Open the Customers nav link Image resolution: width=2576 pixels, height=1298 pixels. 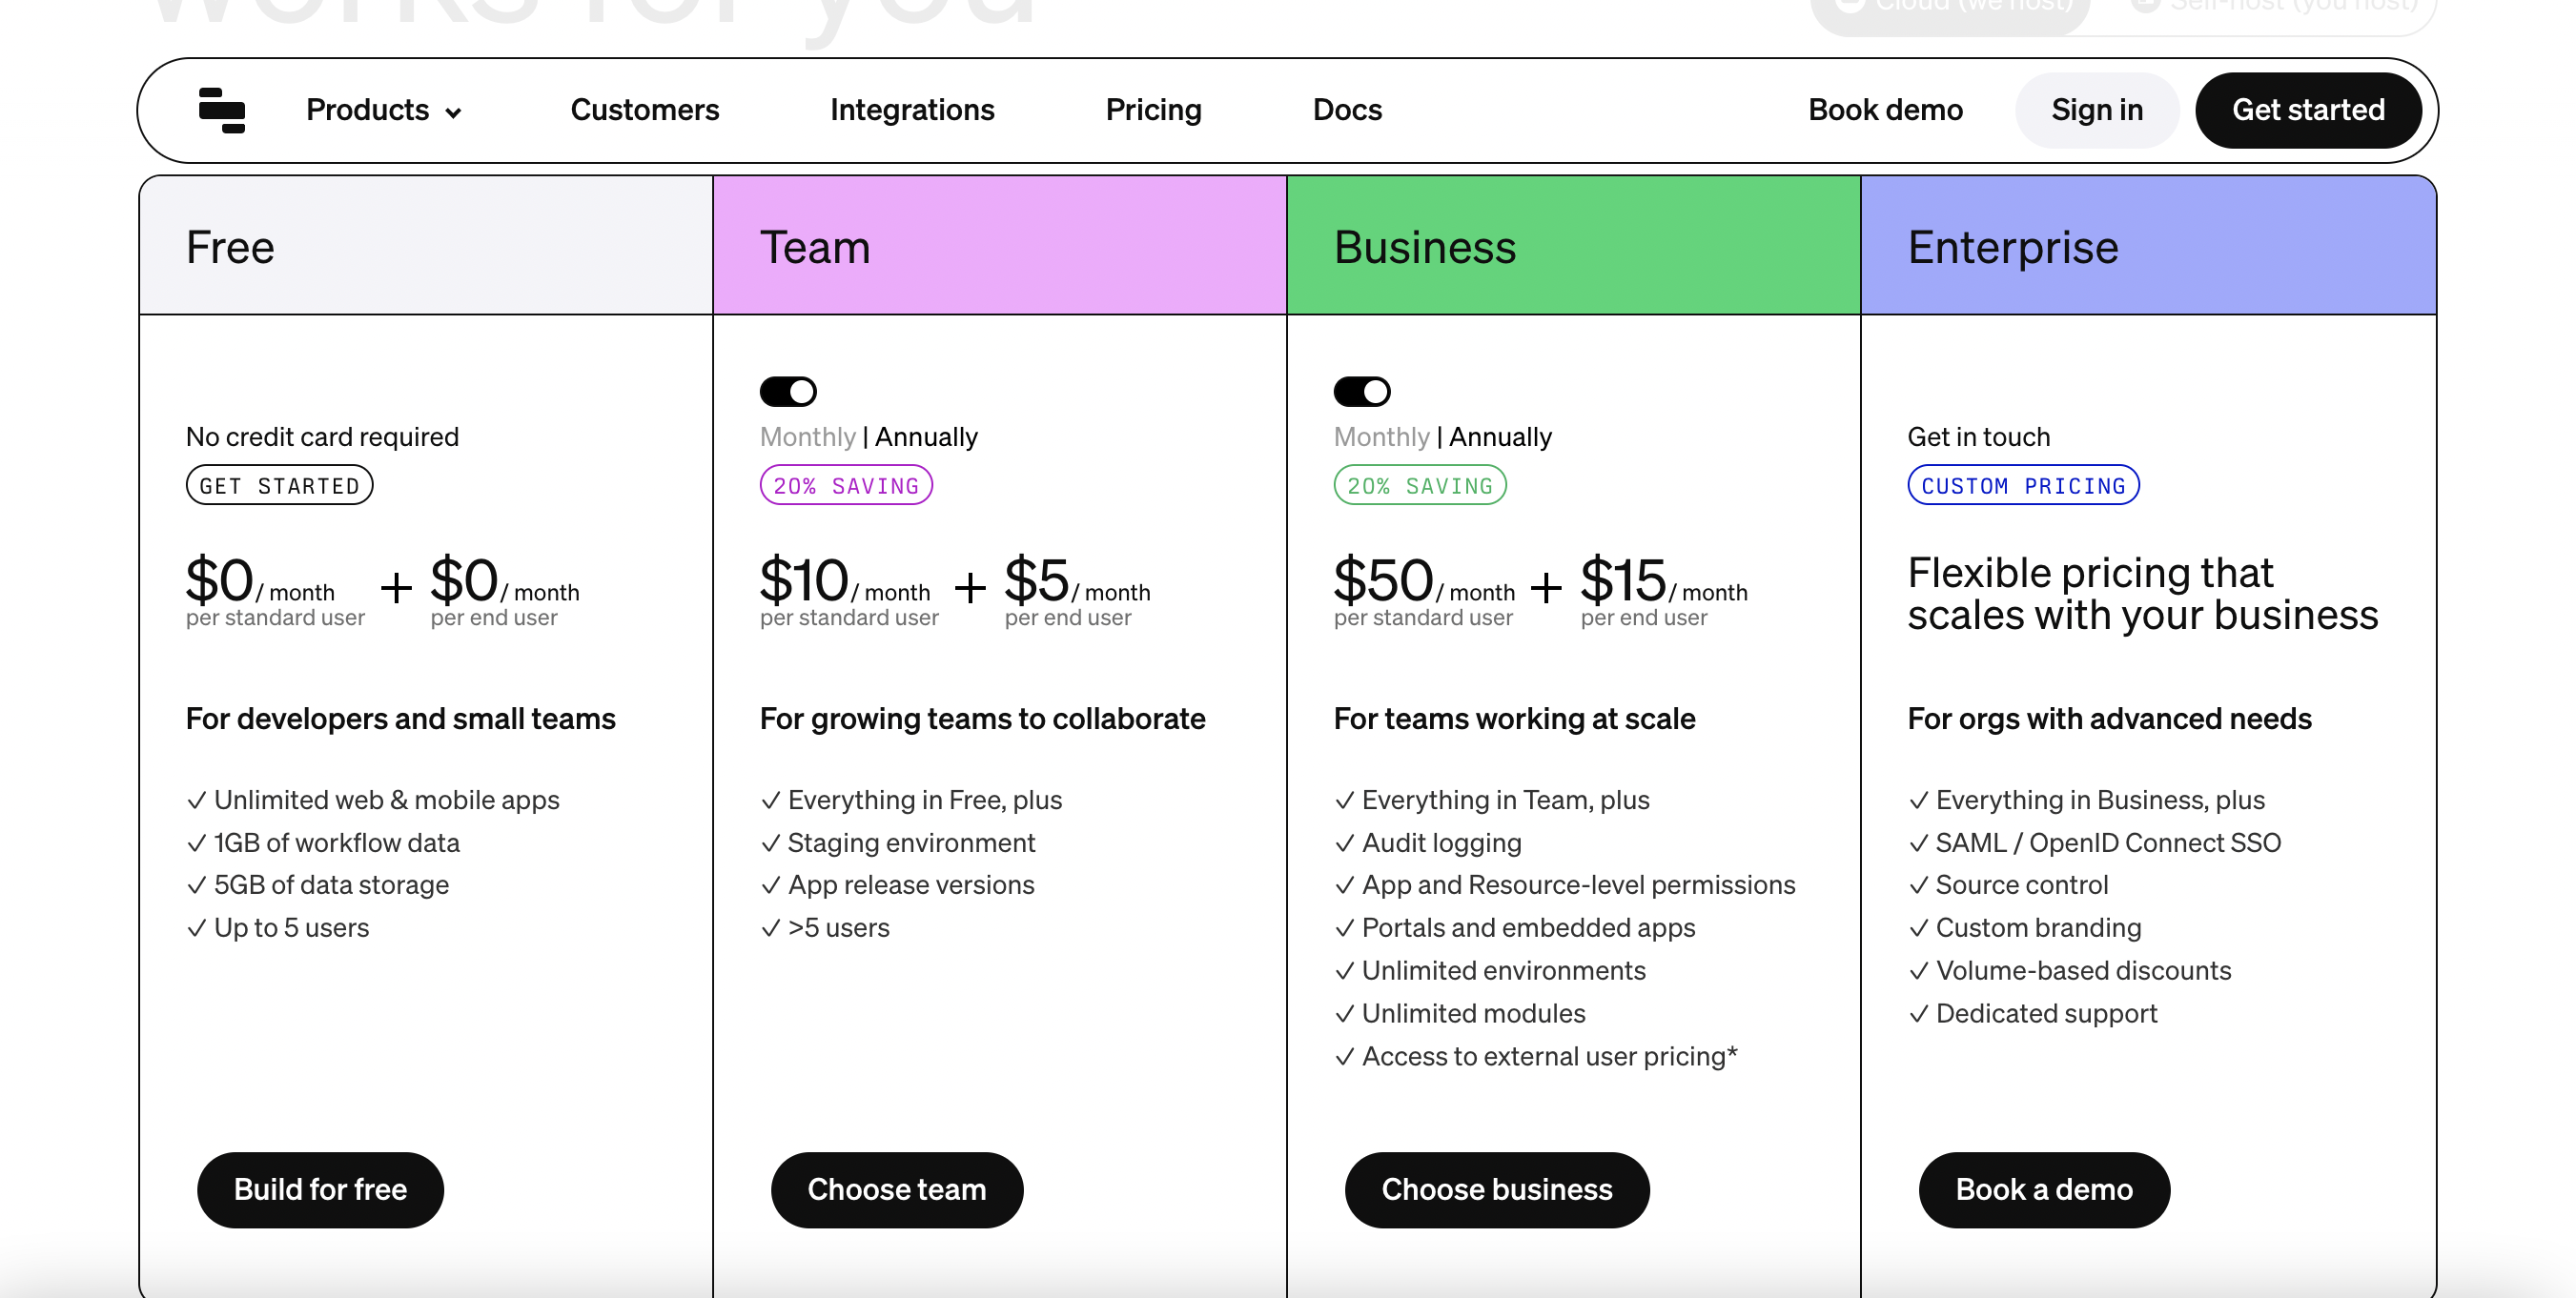coord(644,110)
